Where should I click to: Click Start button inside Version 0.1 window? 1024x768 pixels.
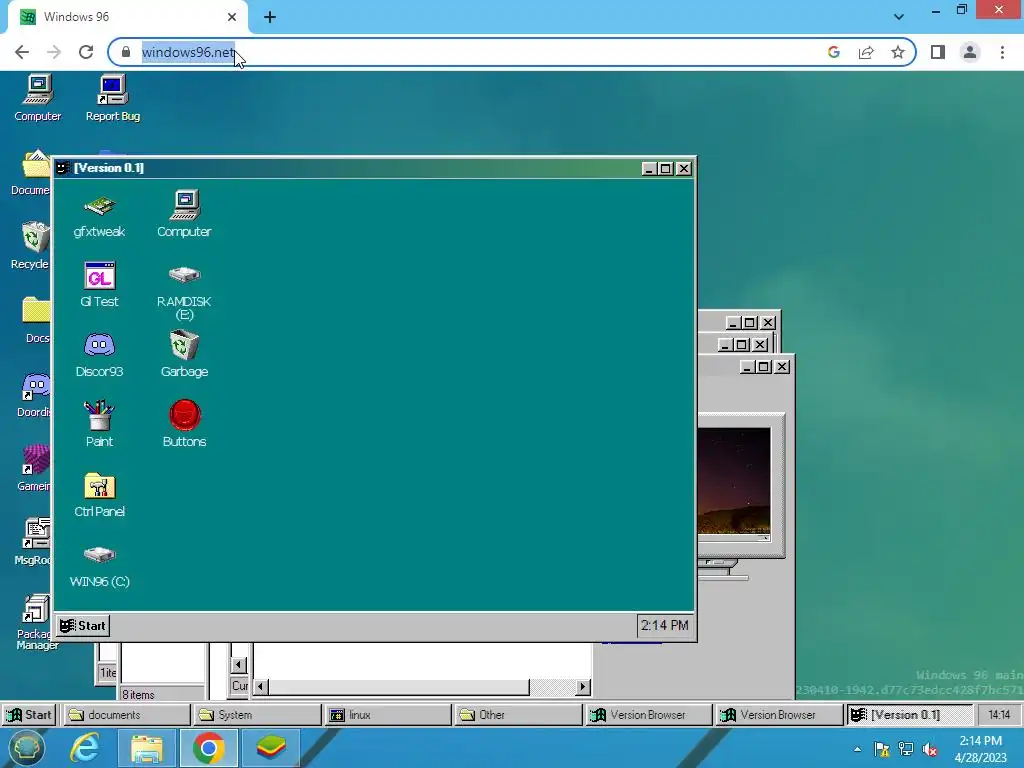[x=82, y=626]
